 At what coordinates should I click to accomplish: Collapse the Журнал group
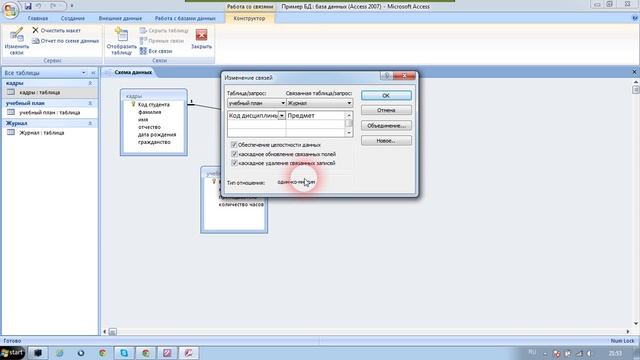coord(90,123)
